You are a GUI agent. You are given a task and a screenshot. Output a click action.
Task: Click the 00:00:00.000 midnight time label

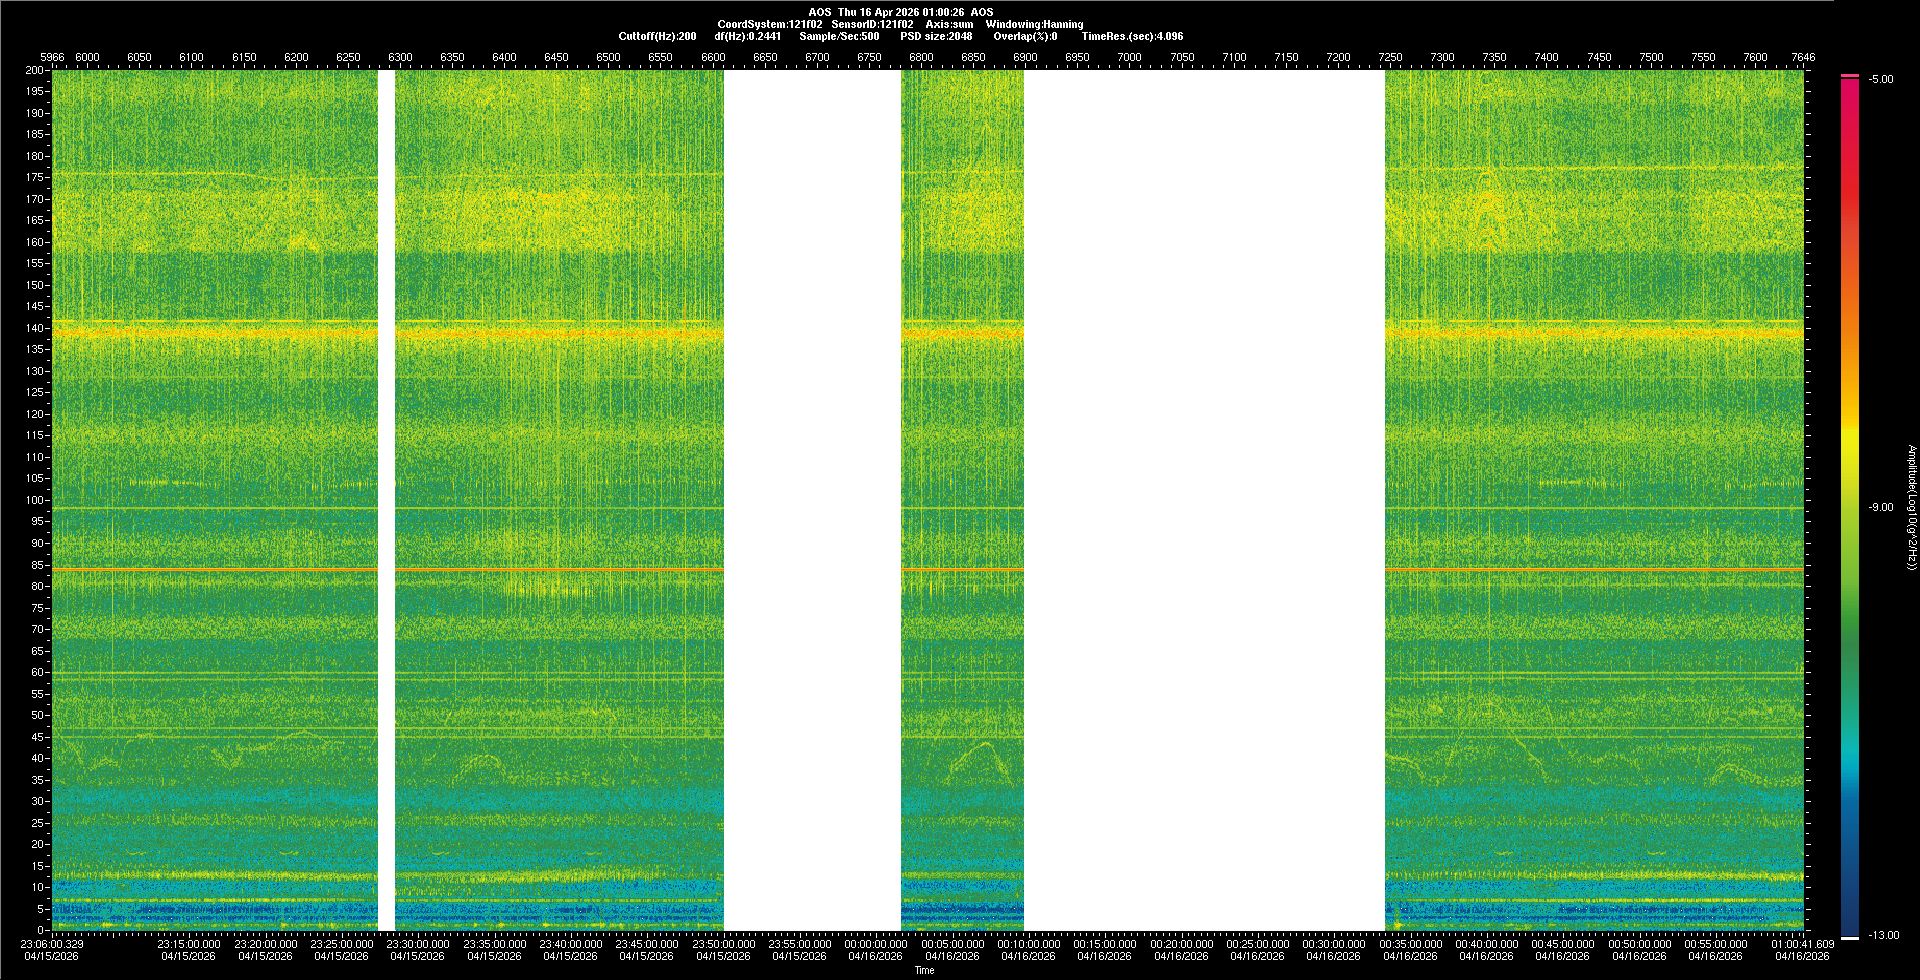coord(875,944)
